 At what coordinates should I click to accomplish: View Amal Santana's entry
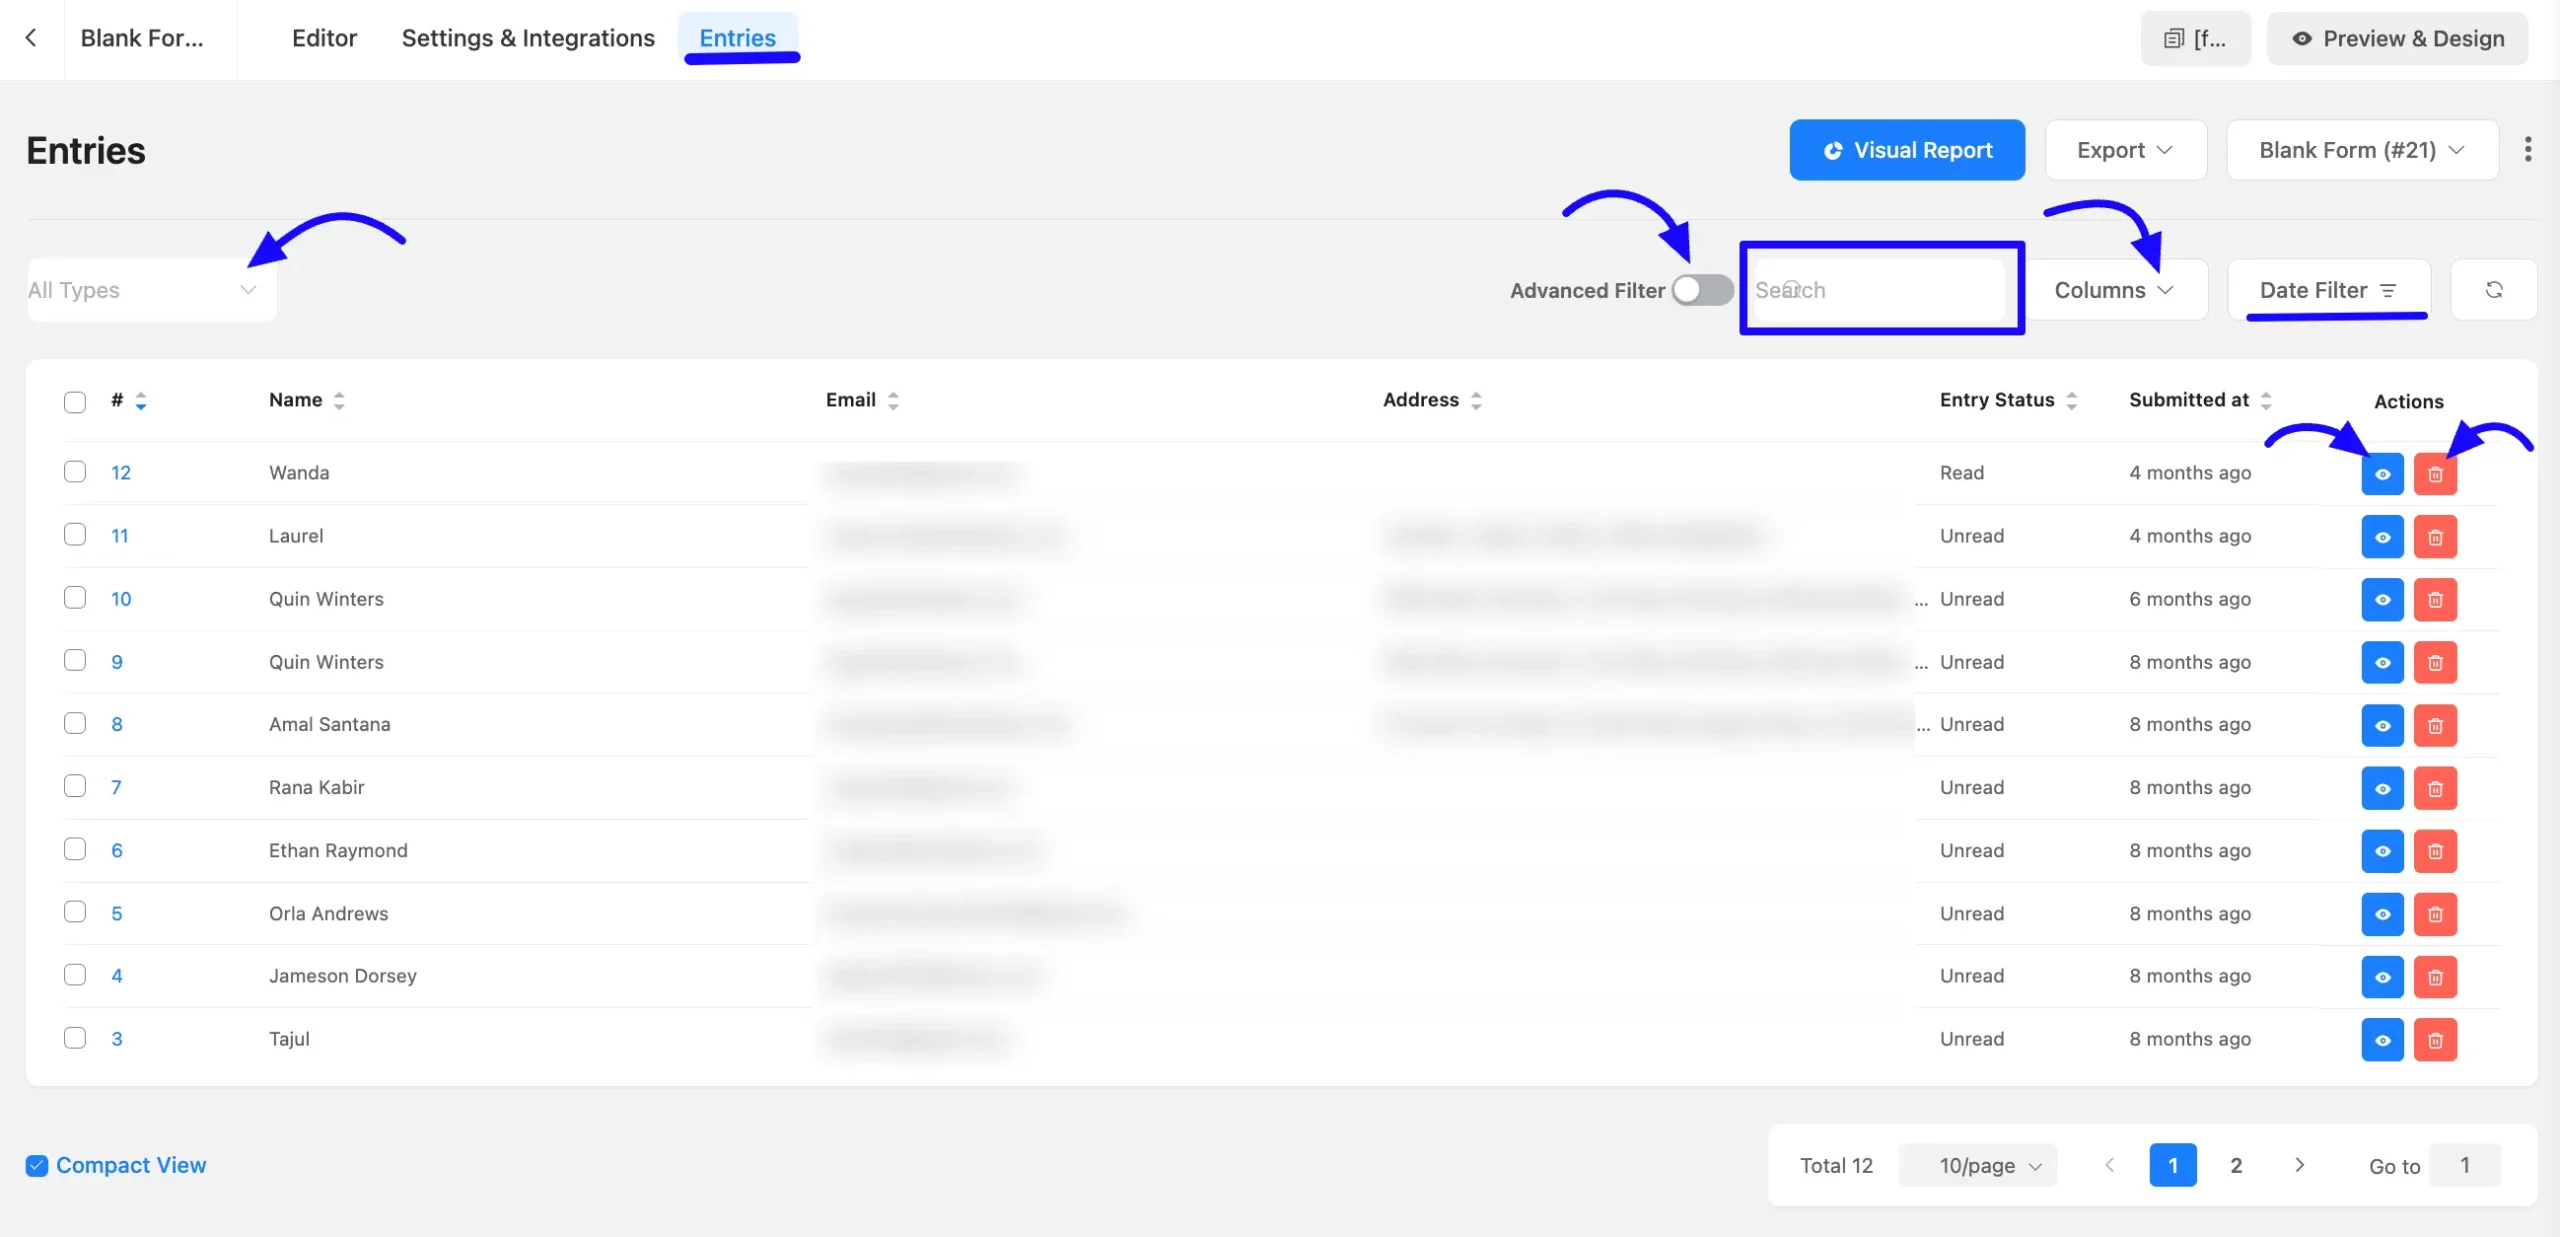(x=2382, y=725)
